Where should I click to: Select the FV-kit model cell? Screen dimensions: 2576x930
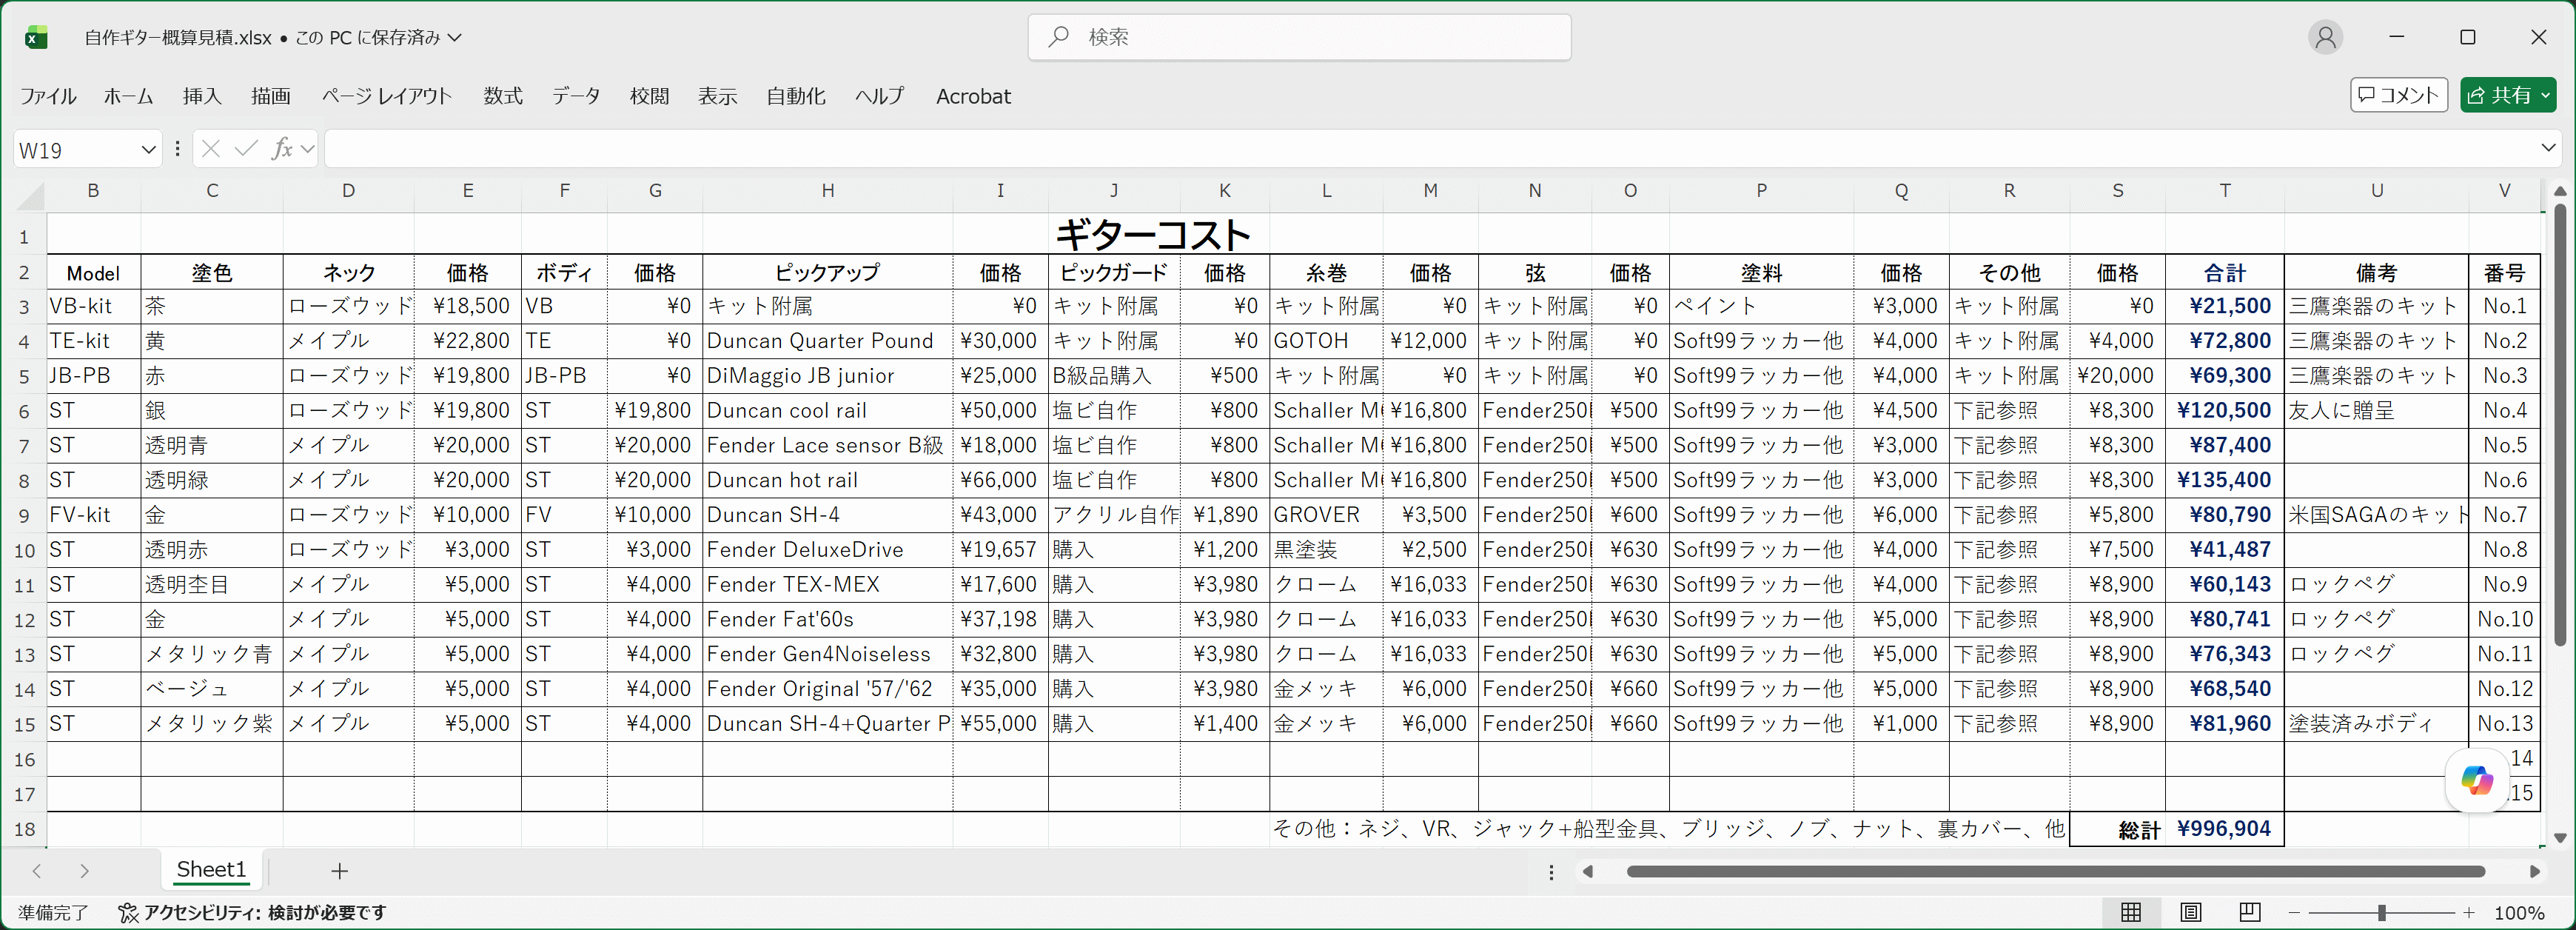pos(94,515)
